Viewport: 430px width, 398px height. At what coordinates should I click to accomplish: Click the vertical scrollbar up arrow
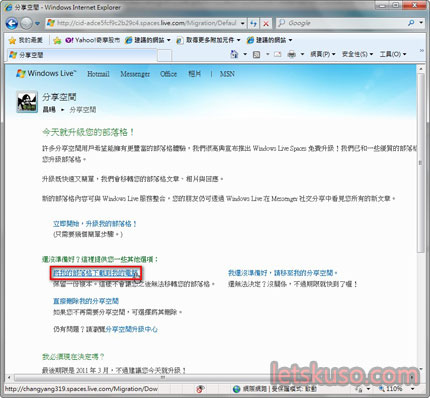421,69
